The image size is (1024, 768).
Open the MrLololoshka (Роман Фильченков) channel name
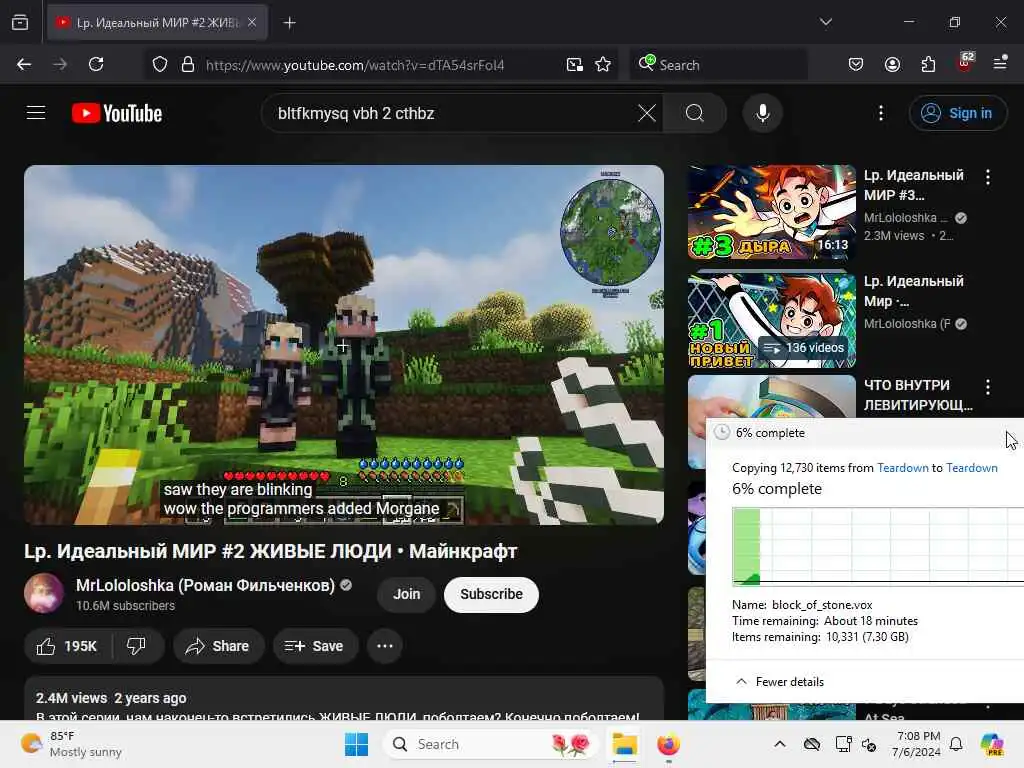205,585
